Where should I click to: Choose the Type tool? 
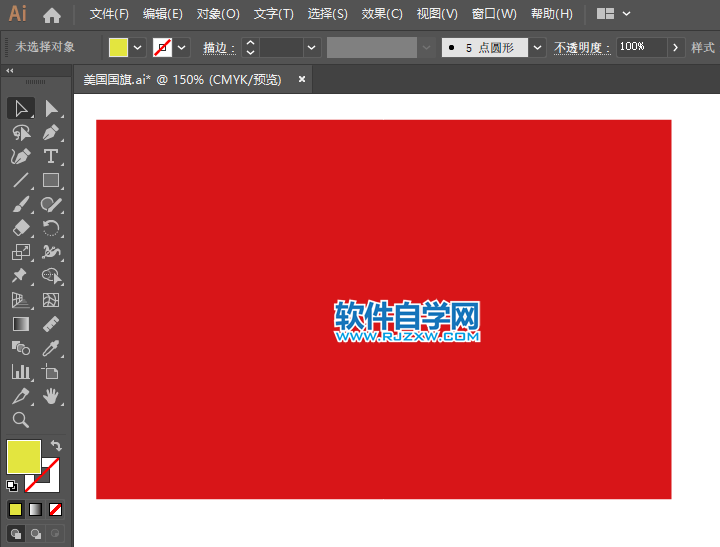point(51,156)
